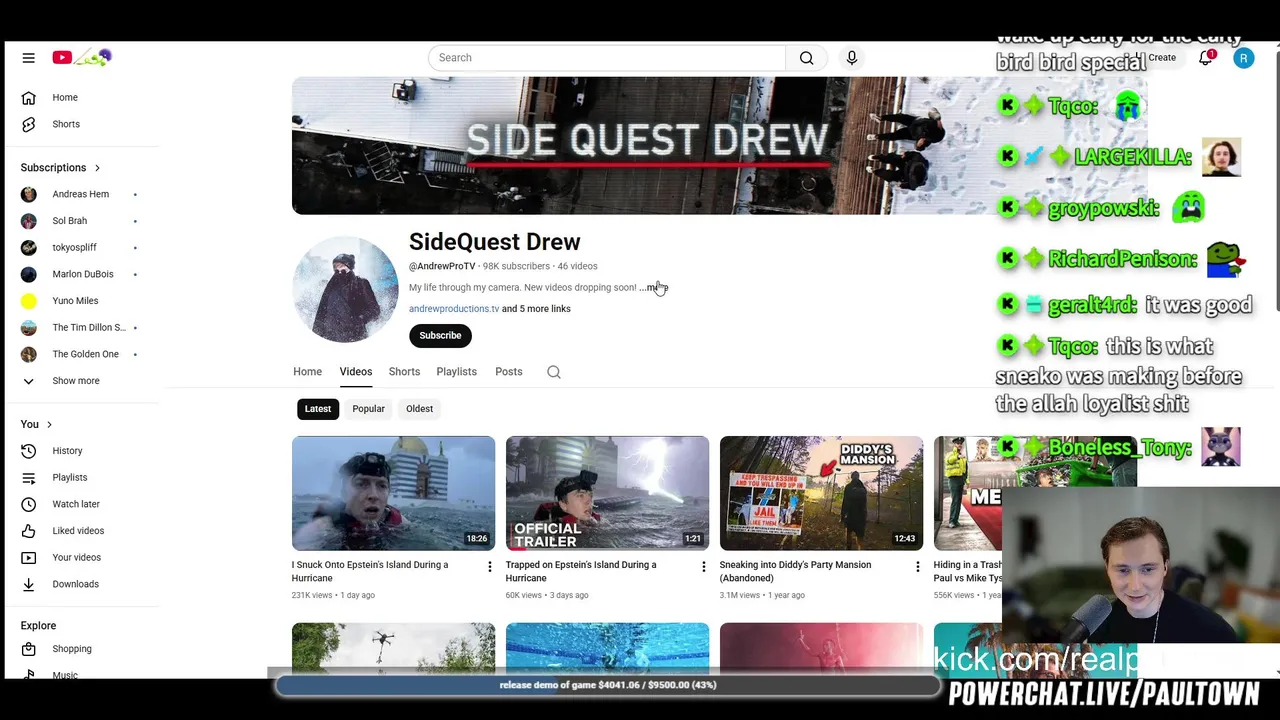Click the game demo donation progress bar

point(608,685)
